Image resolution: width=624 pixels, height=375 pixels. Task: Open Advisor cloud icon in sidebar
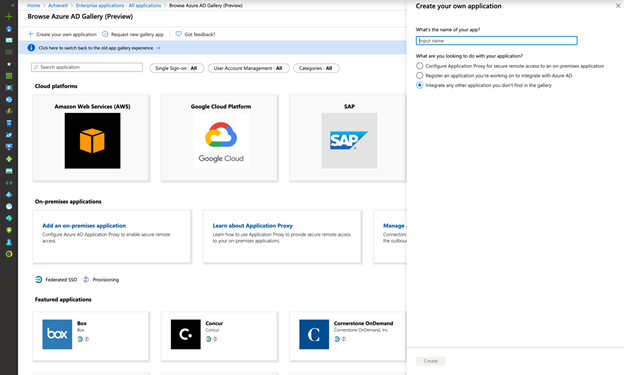click(9, 218)
